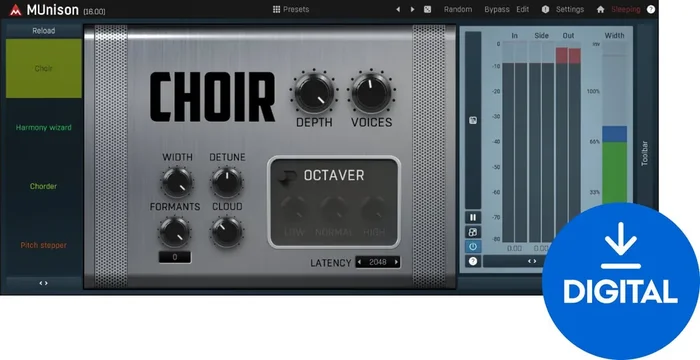Click the copy icon on meter sidebar
700x360 pixels.
click(473, 120)
